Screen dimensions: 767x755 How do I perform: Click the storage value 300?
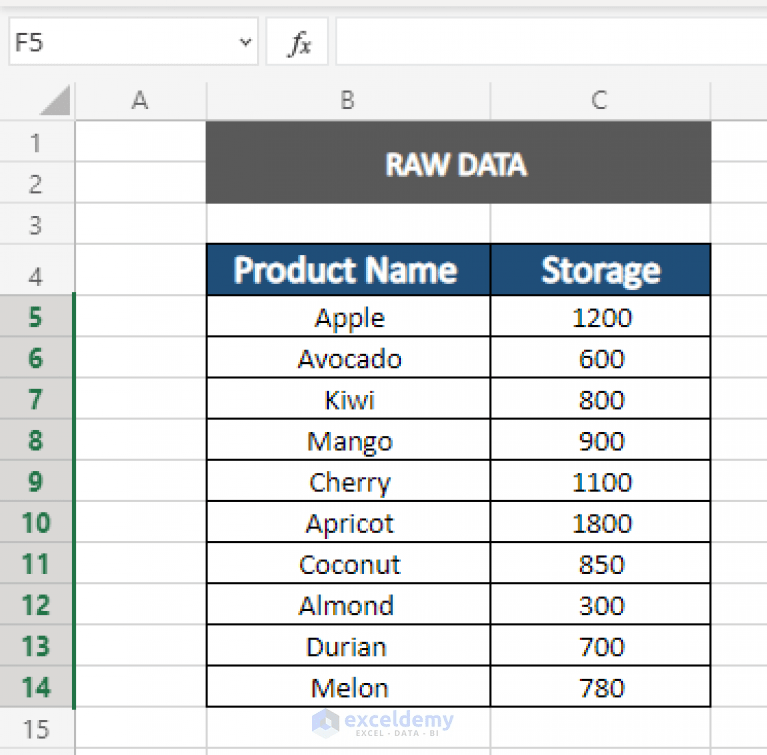[x=600, y=604]
